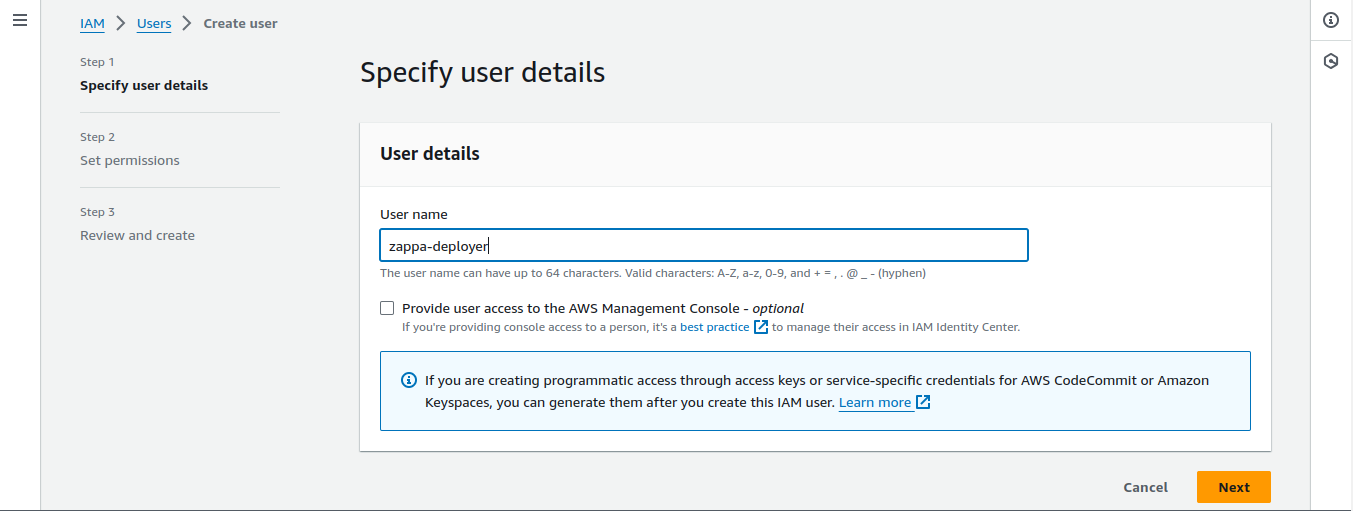Select Step 3 Review and create
The height and width of the screenshot is (511, 1353).
tap(137, 235)
